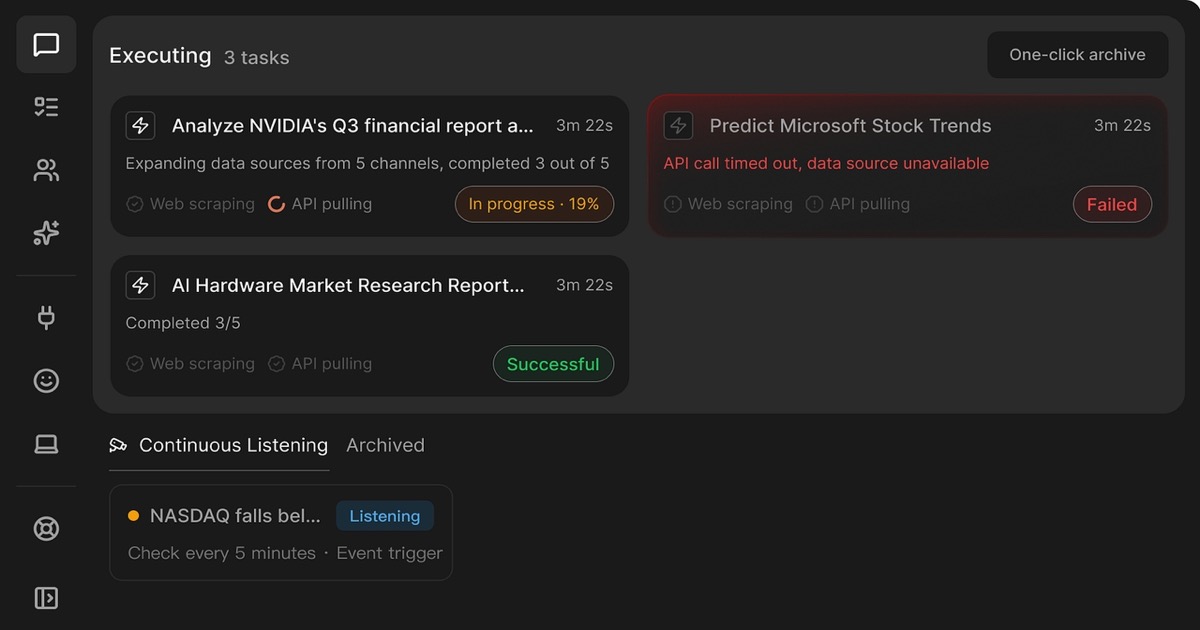This screenshot has height=630, width=1200.
Task: Click the camera icon beside Continuous Listening
Action: [x=120, y=444]
